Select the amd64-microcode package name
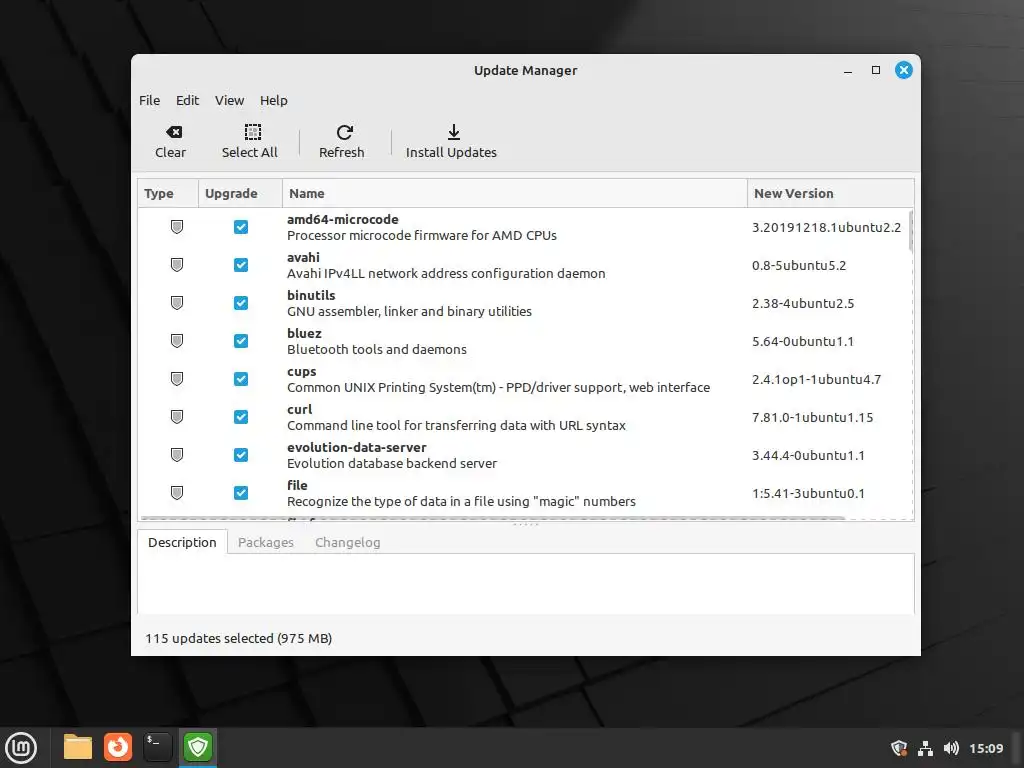This screenshot has height=768, width=1024. click(x=342, y=219)
